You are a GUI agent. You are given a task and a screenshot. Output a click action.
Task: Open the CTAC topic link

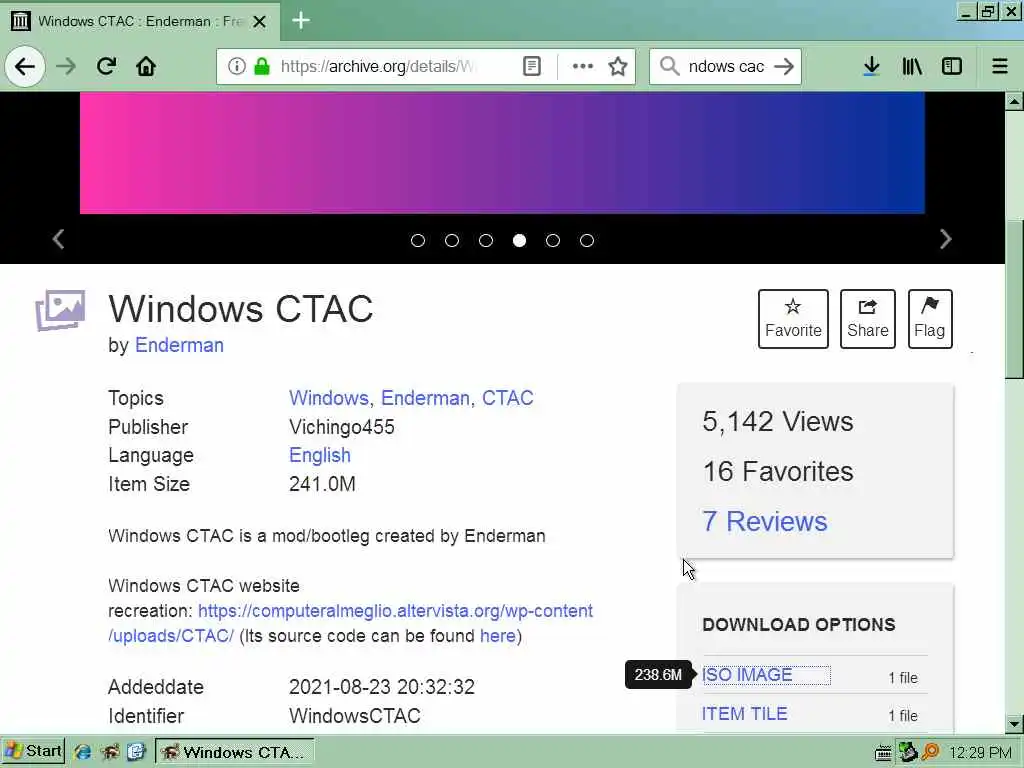tap(507, 398)
